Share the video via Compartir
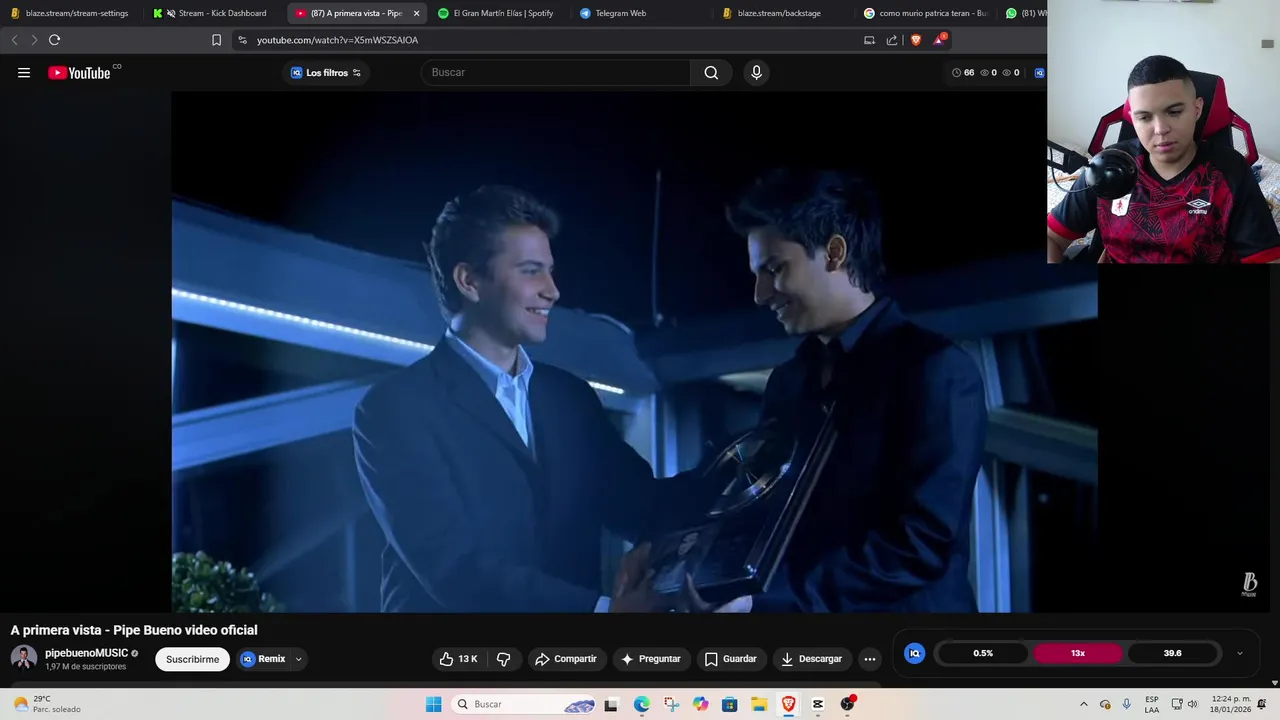The height and width of the screenshot is (720, 1280). coord(566,659)
